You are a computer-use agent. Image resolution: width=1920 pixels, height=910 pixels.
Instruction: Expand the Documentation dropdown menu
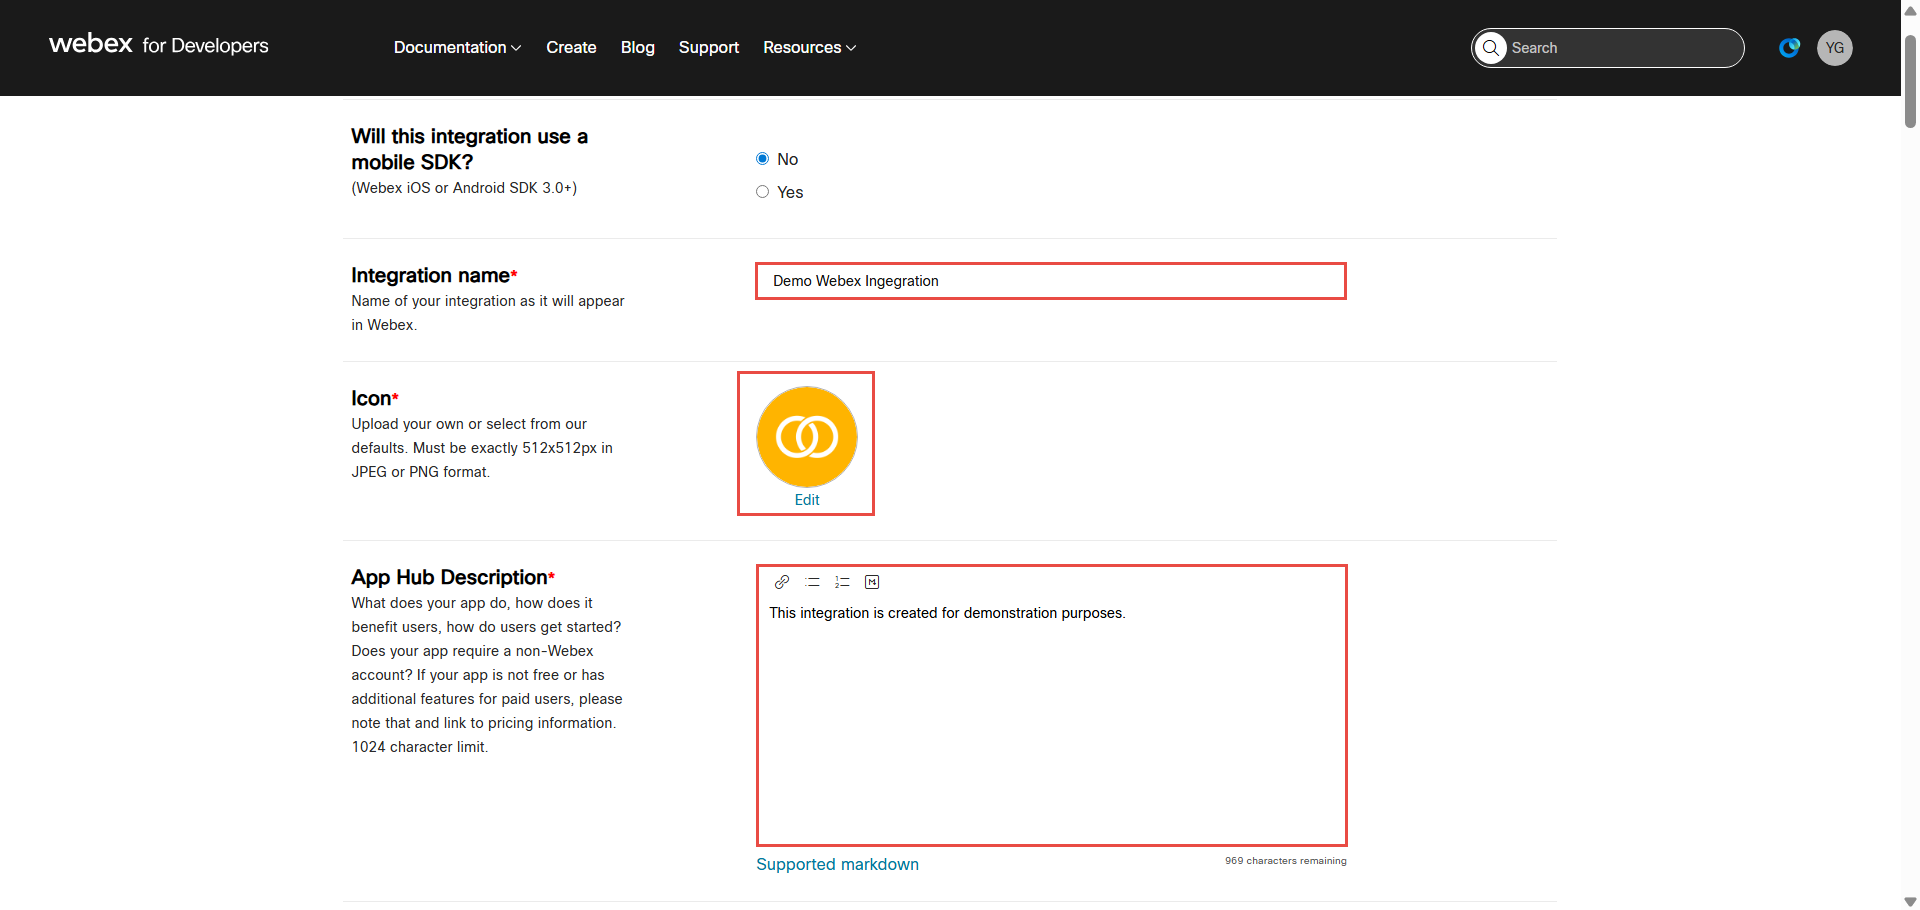[457, 48]
